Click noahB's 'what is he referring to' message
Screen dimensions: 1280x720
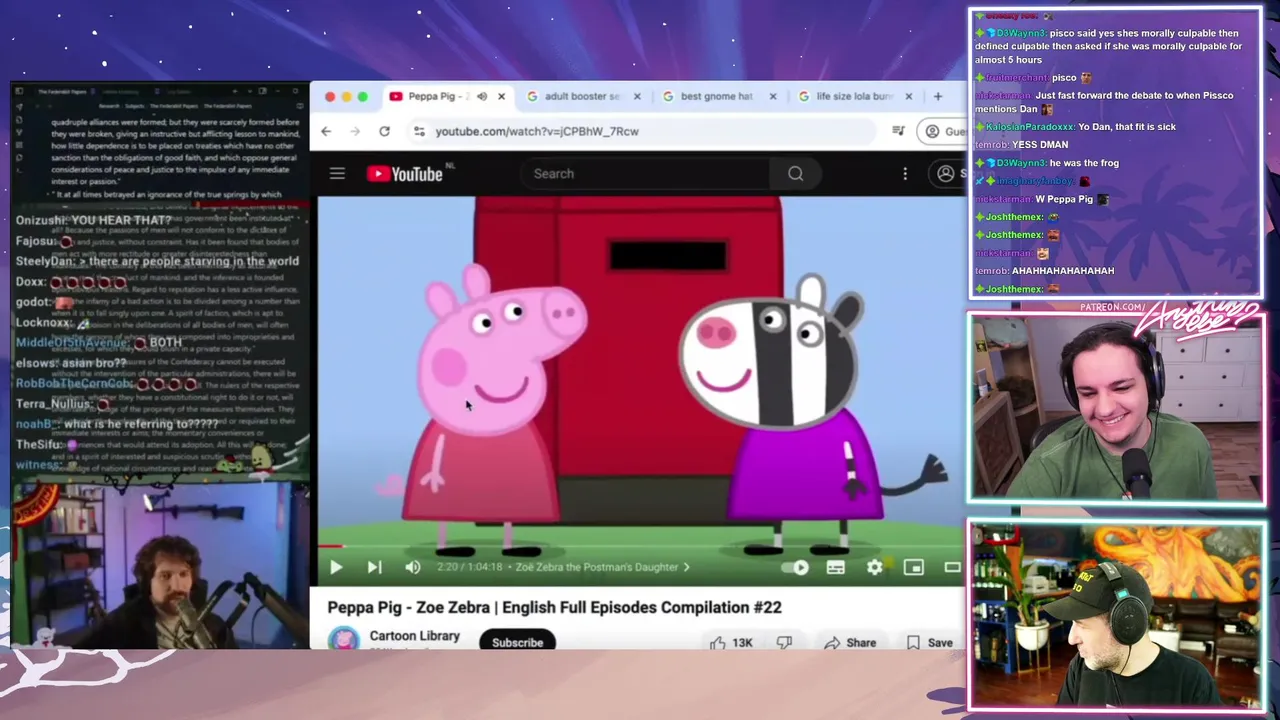click(x=141, y=424)
